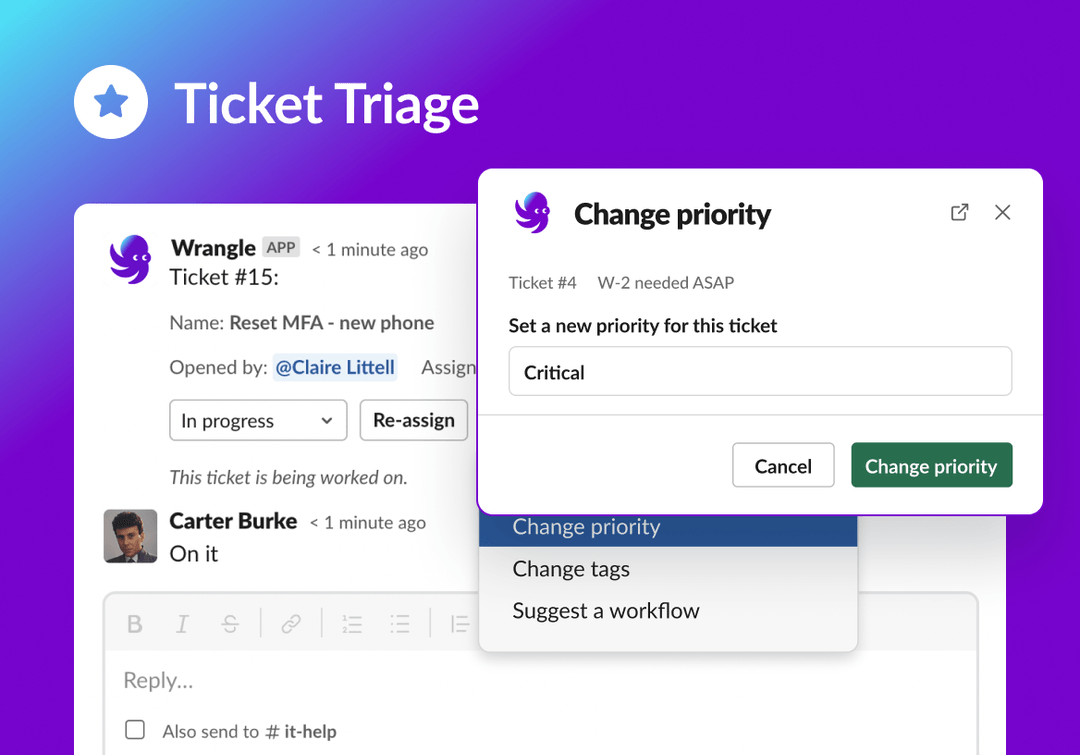Insert a hyperlink using the link icon
The height and width of the screenshot is (755, 1080).
pyautogui.click(x=291, y=624)
